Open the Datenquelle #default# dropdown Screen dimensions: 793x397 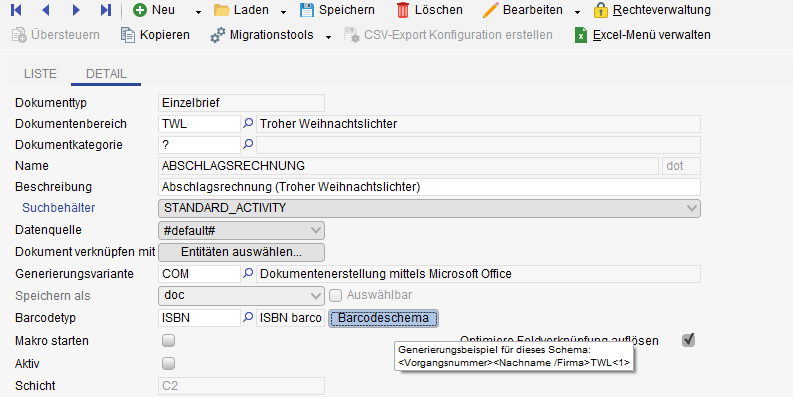click(241, 231)
